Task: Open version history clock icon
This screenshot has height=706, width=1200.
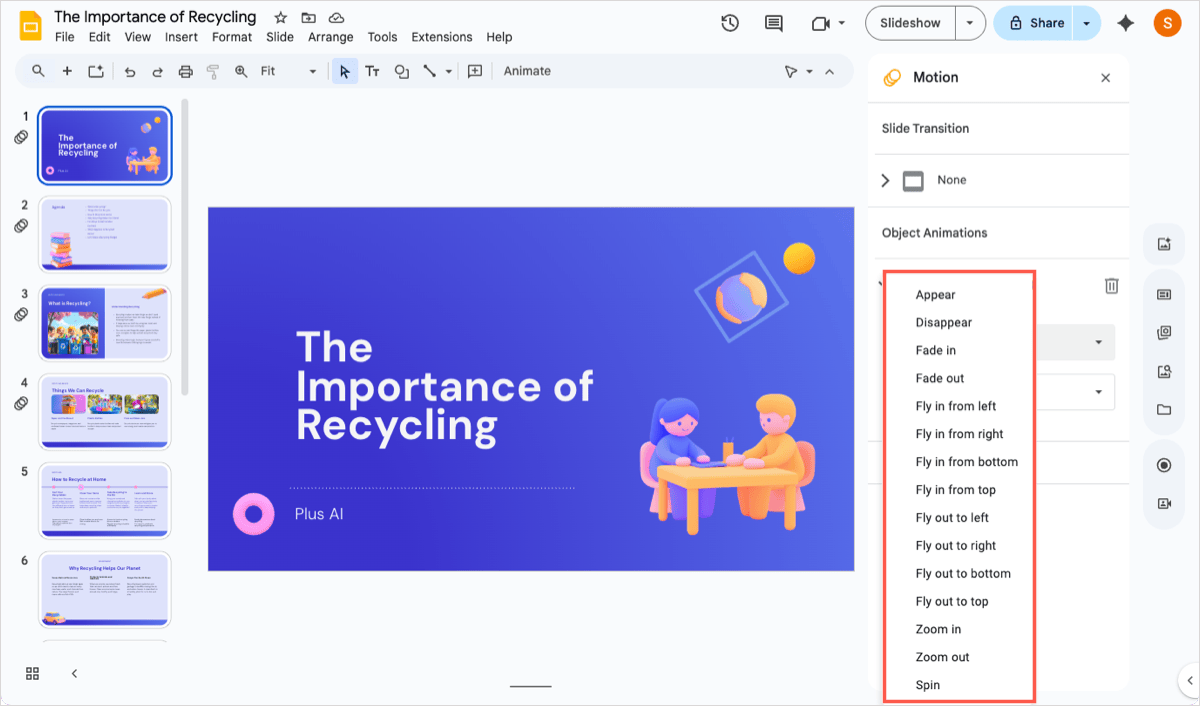Action: [x=730, y=23]
